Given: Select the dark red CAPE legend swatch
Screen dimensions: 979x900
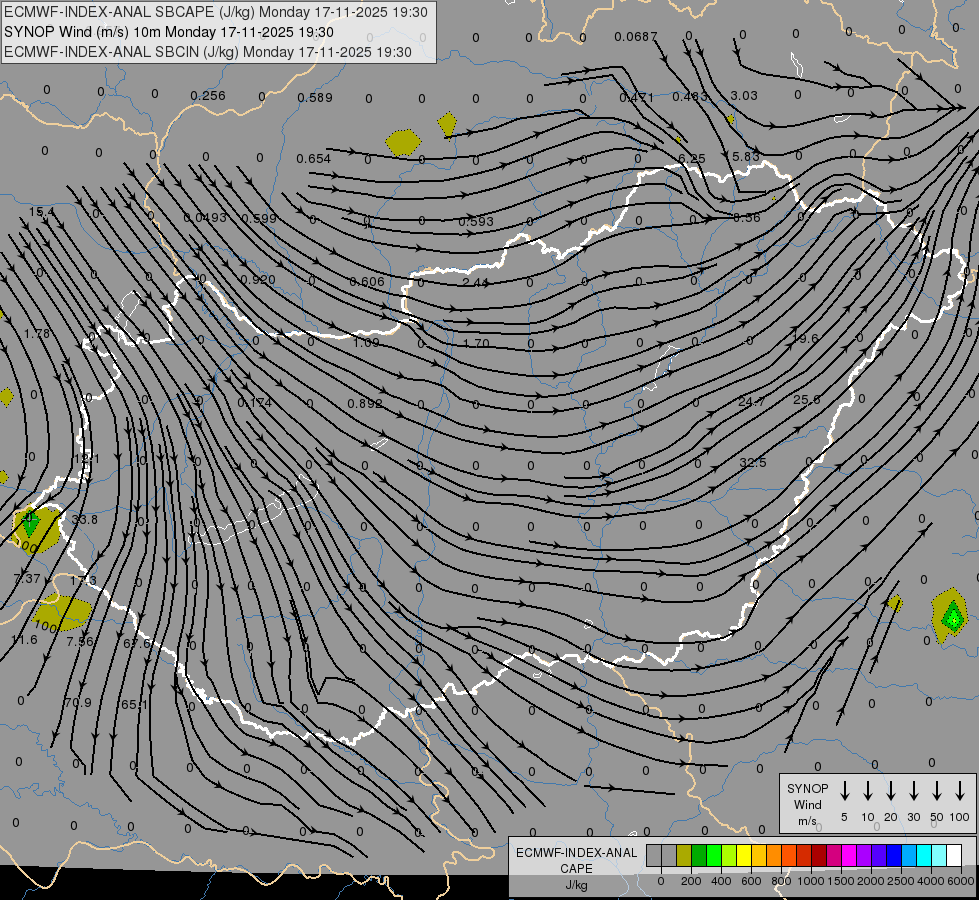Looking at the screenshot, I should coord(819,855).
